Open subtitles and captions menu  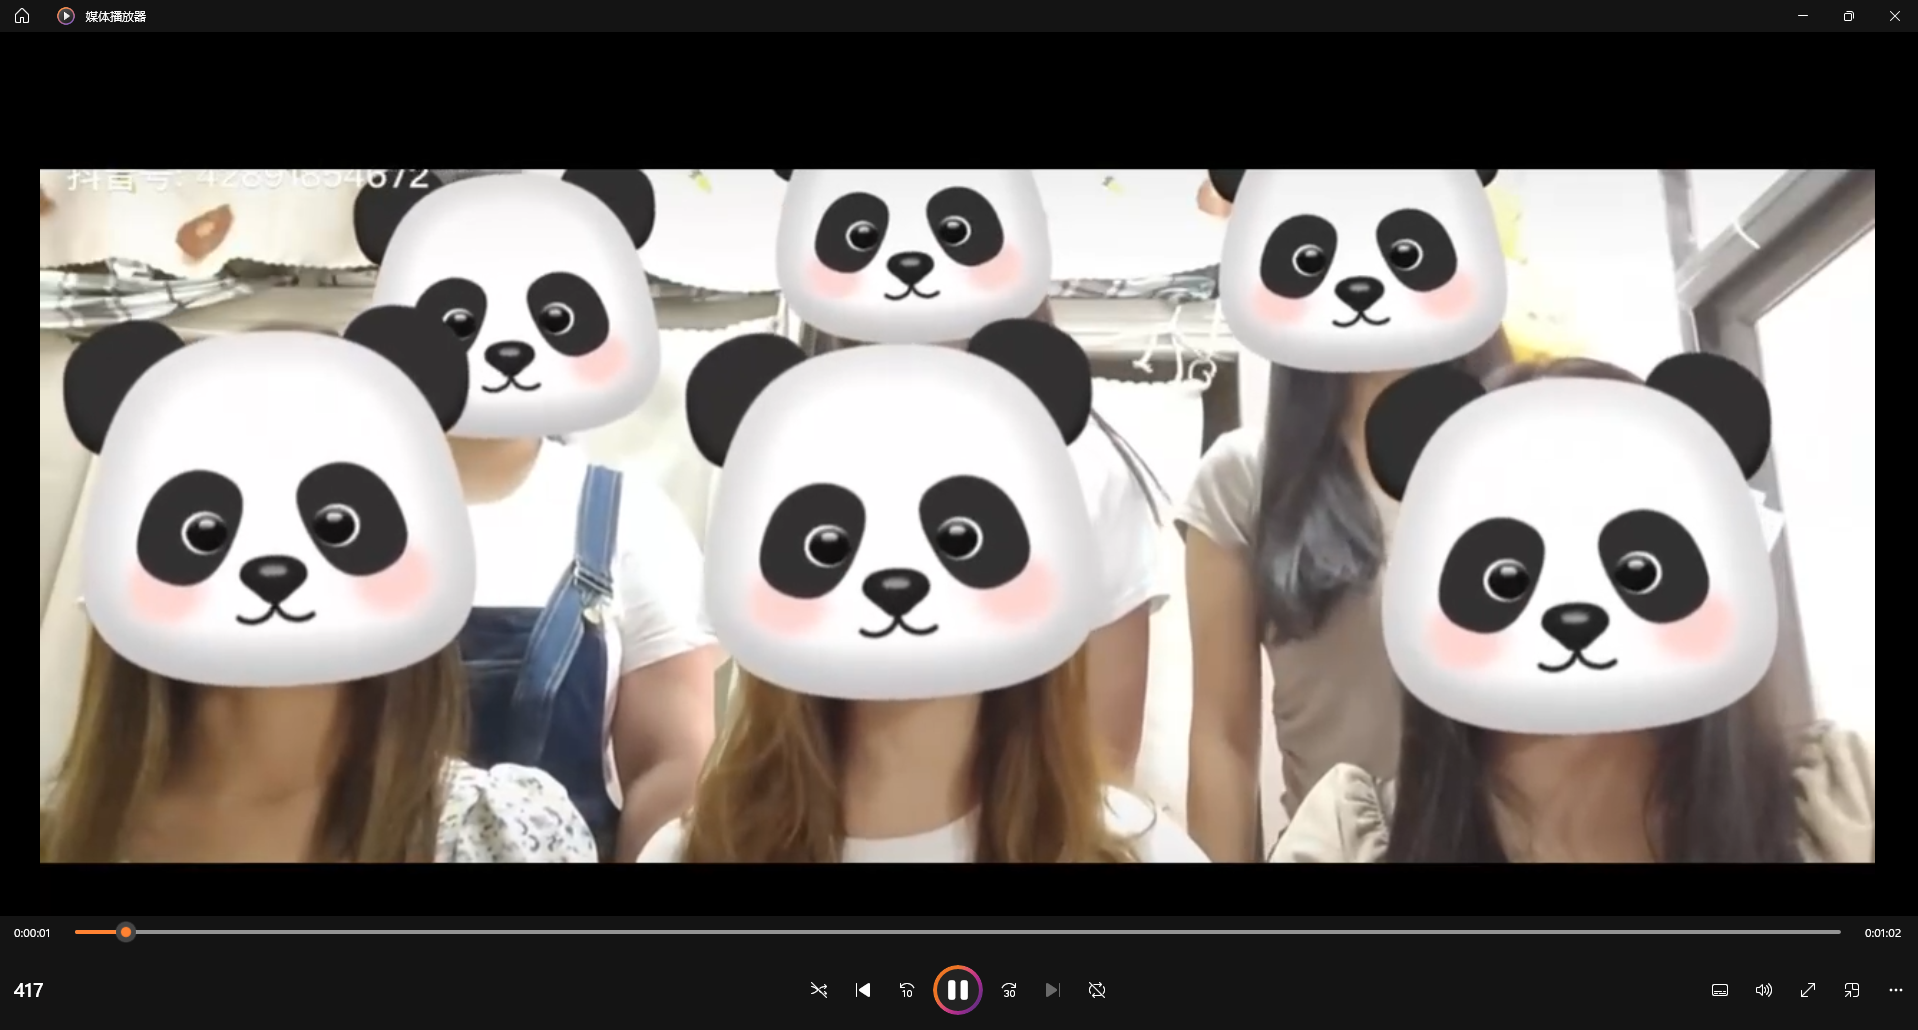click(1720, 990)
